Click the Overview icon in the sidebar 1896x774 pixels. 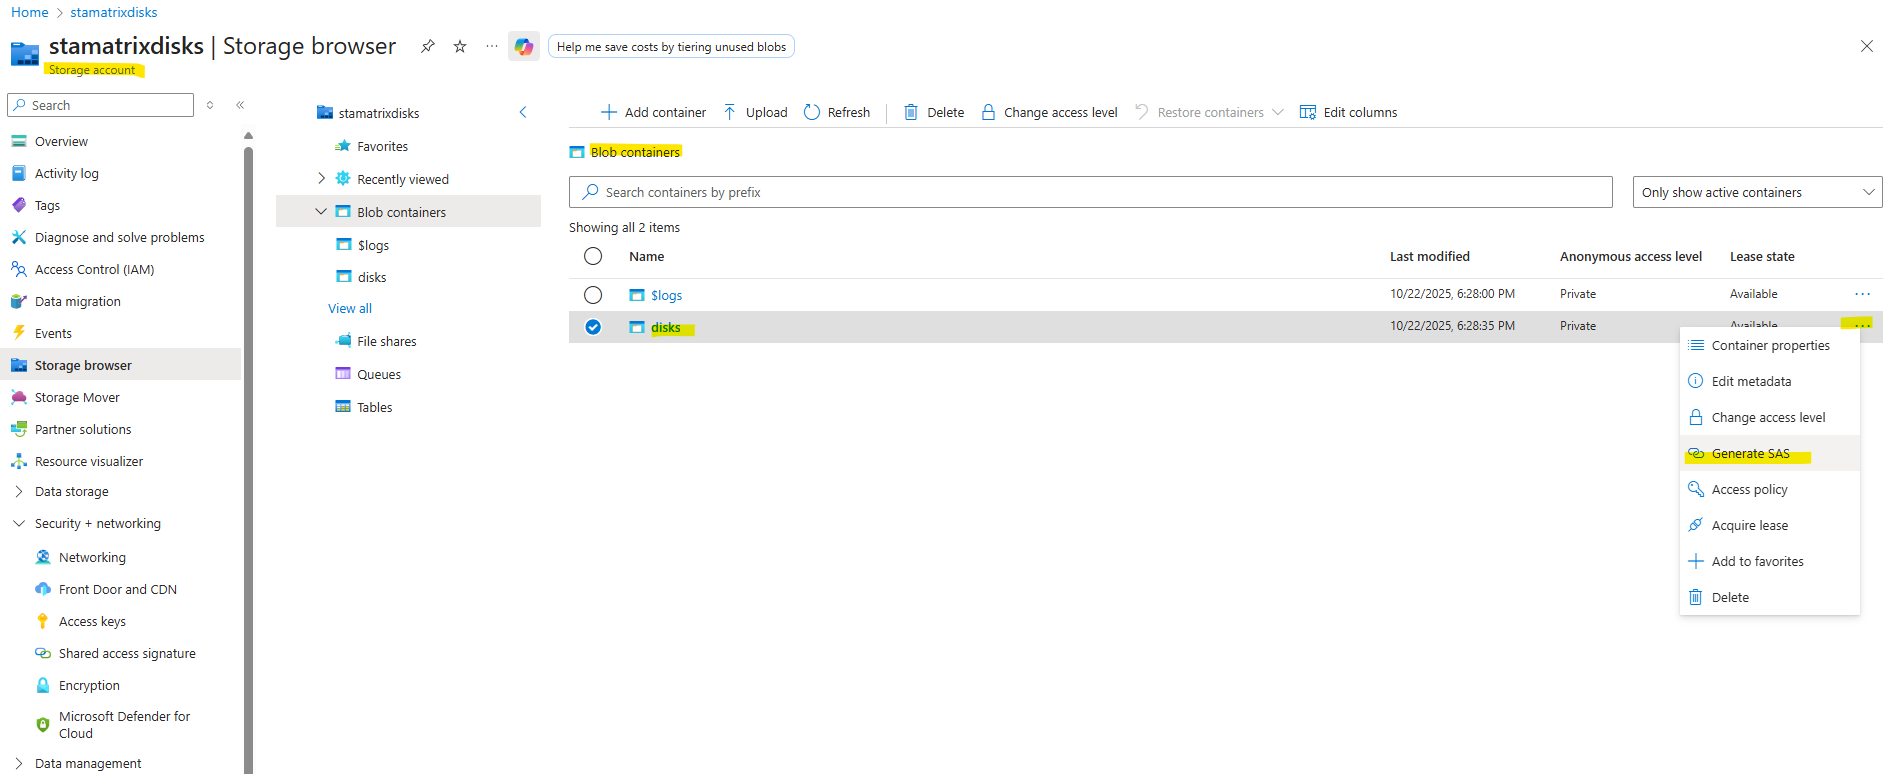coord(19,141)
